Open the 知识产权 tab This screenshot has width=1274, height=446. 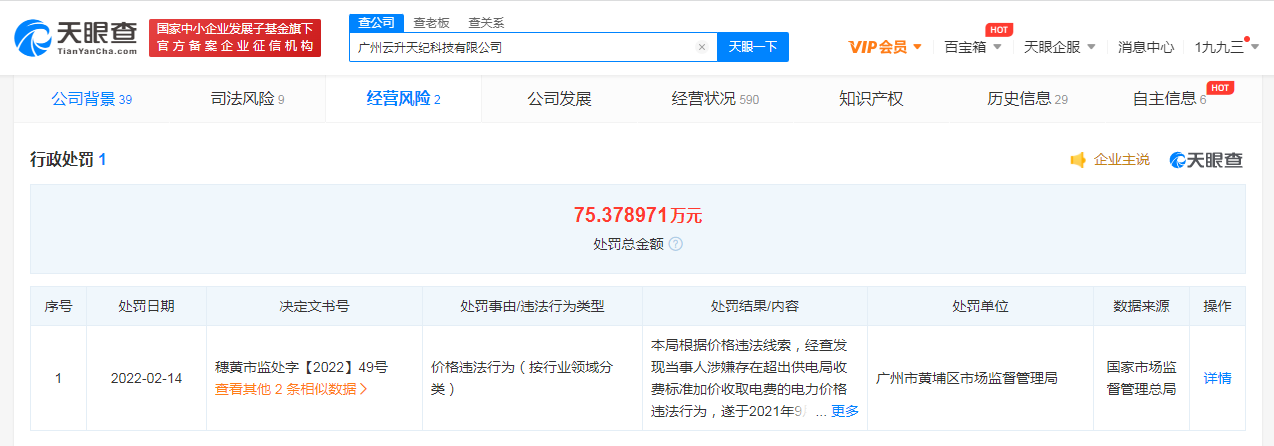871,99
